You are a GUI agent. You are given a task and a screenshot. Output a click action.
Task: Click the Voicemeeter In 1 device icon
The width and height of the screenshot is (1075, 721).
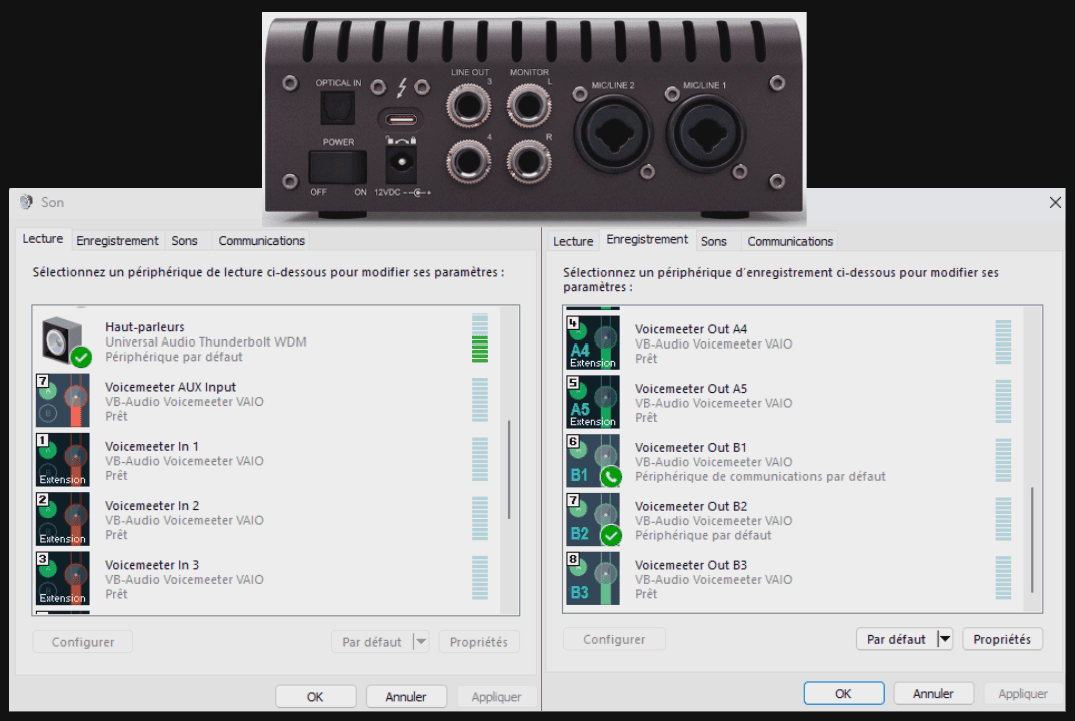pyautogui.click(x=62, y=460)
